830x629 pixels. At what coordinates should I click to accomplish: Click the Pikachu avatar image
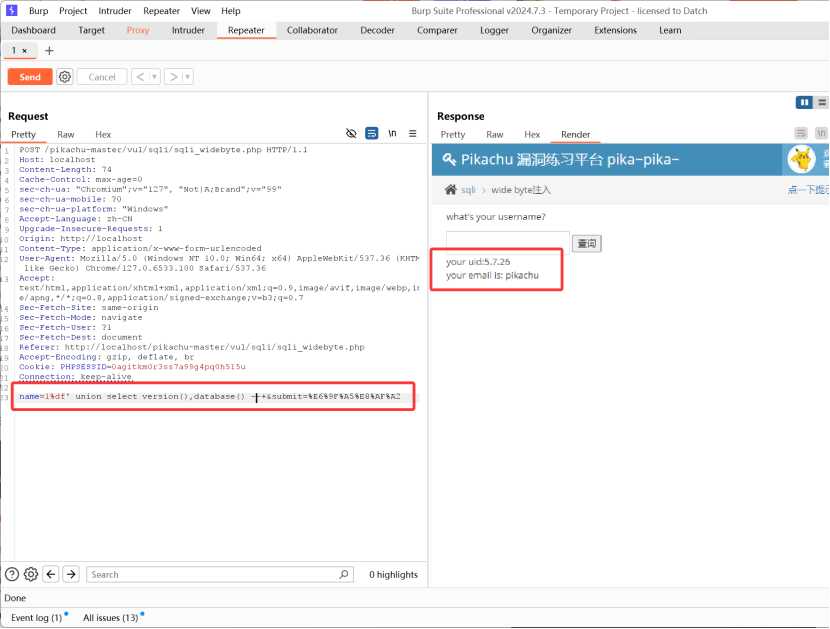pos(801,159)
